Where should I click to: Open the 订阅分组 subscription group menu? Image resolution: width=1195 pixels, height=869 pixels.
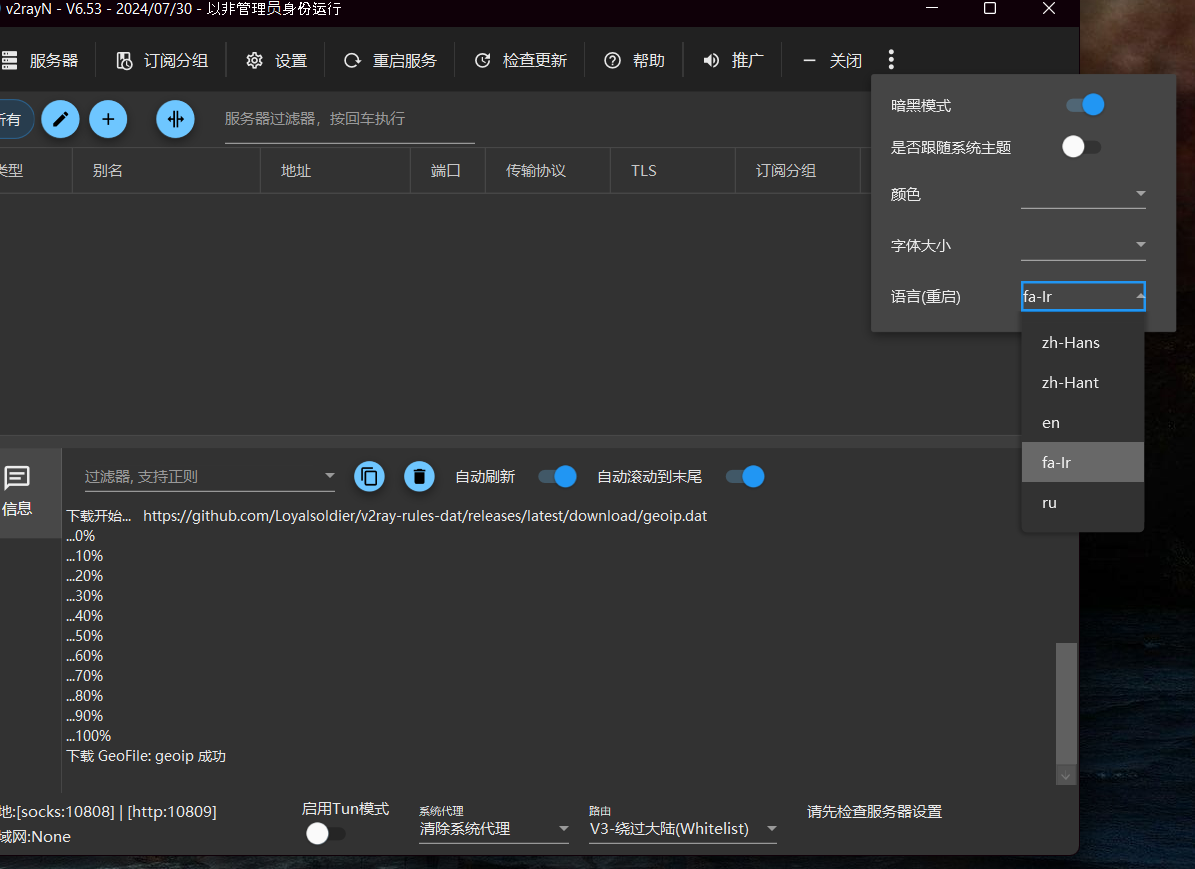[x=162, y=61]
